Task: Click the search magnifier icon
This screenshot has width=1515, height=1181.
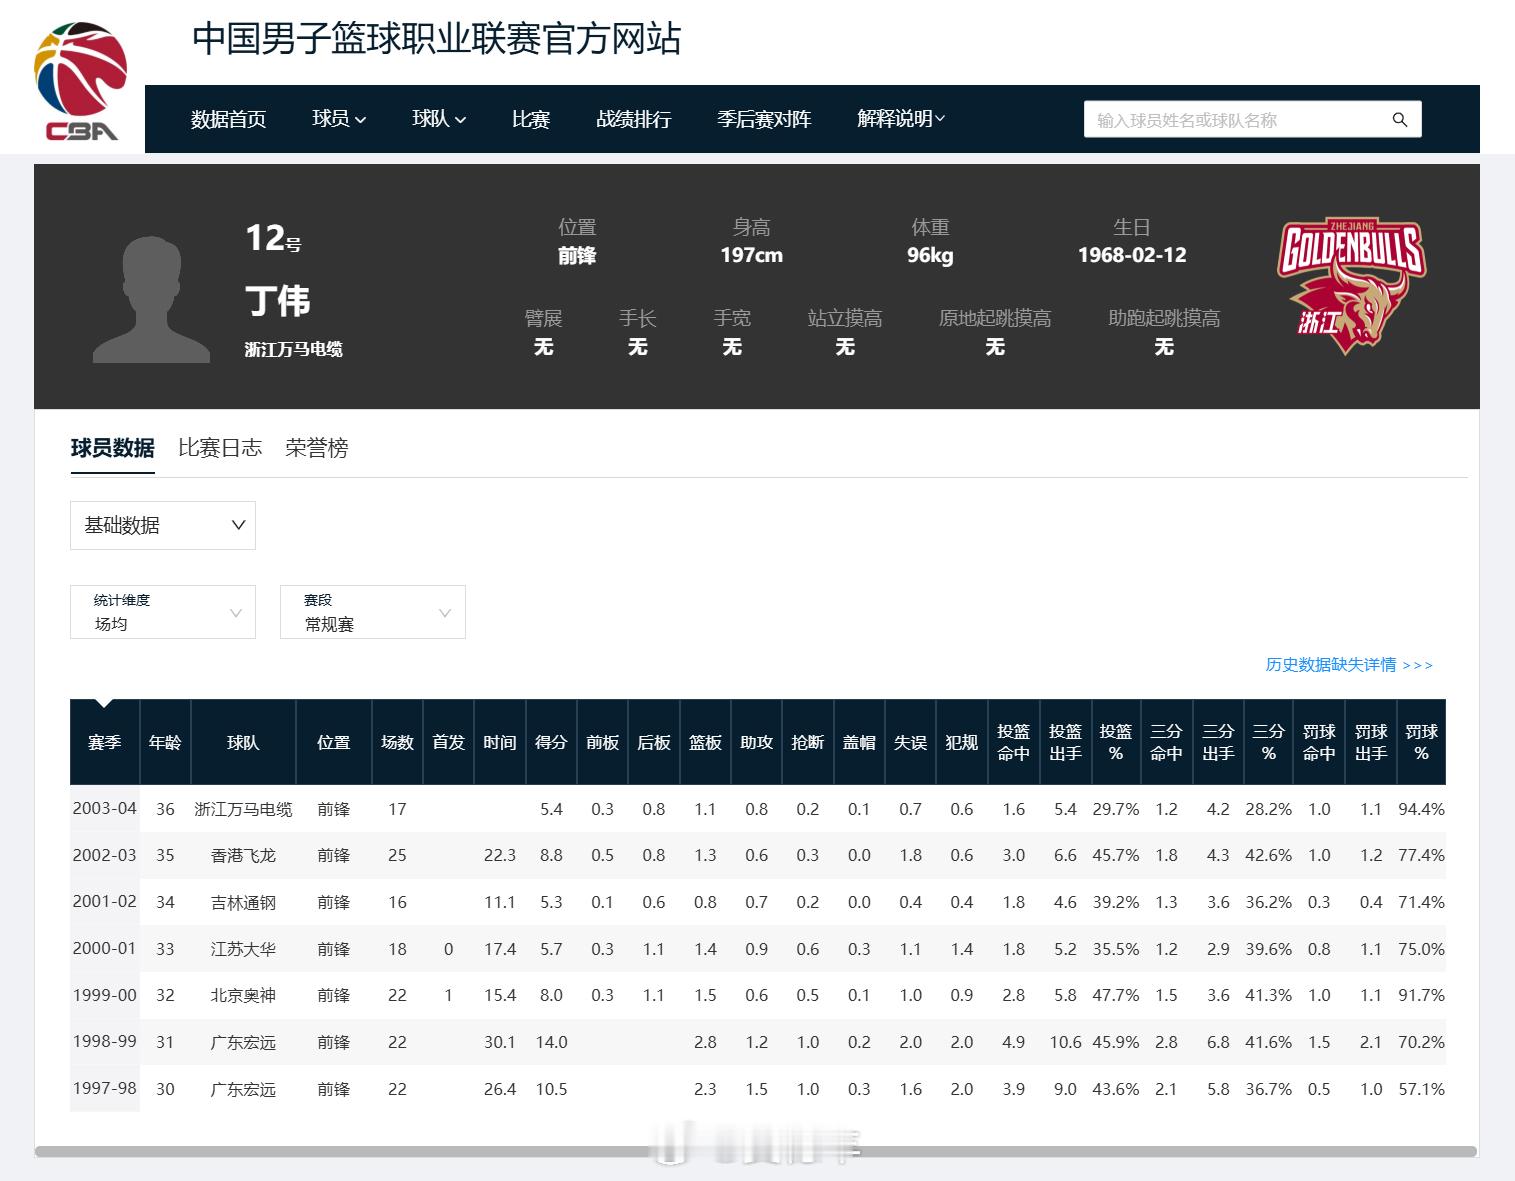Action: click(1400, 120)
